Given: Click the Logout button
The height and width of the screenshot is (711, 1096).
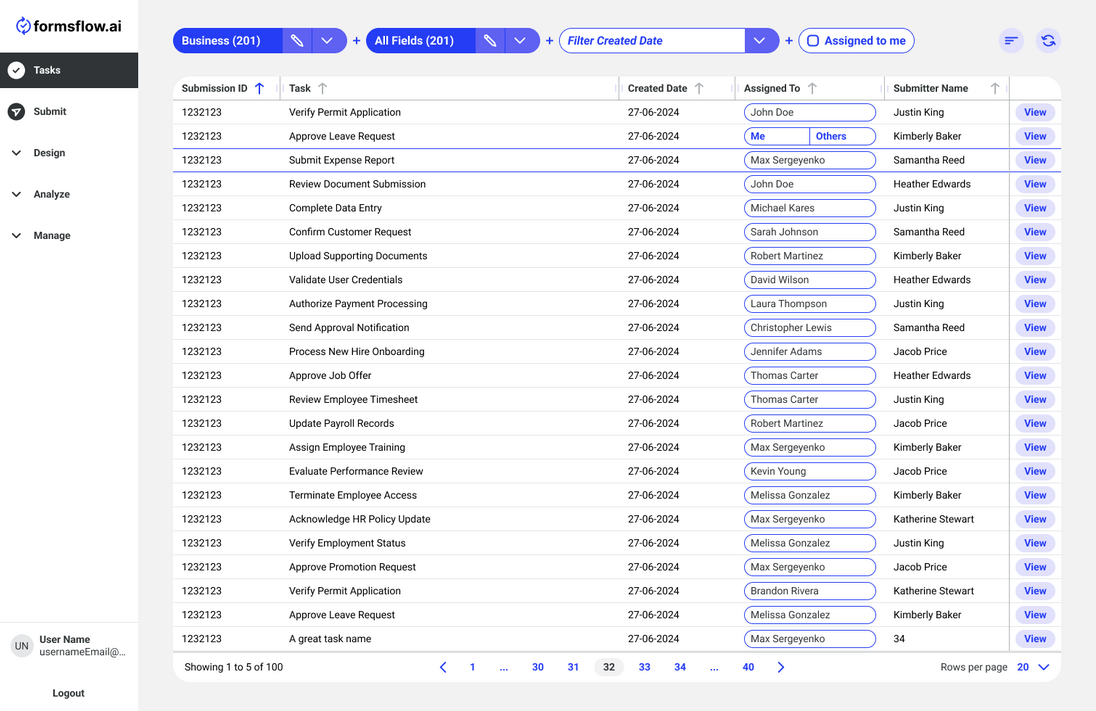Looking at the screenshot, I should click(68, 693).
